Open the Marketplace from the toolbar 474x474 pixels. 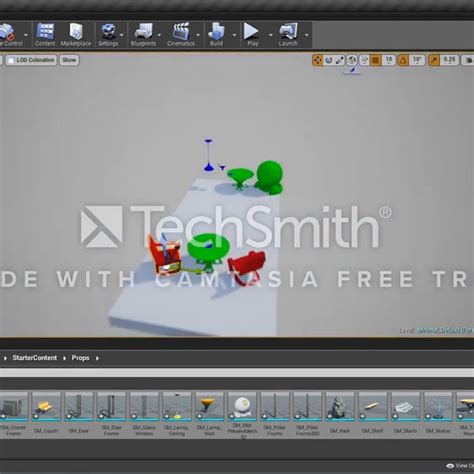pyautogui.click(x=76, y=34)
